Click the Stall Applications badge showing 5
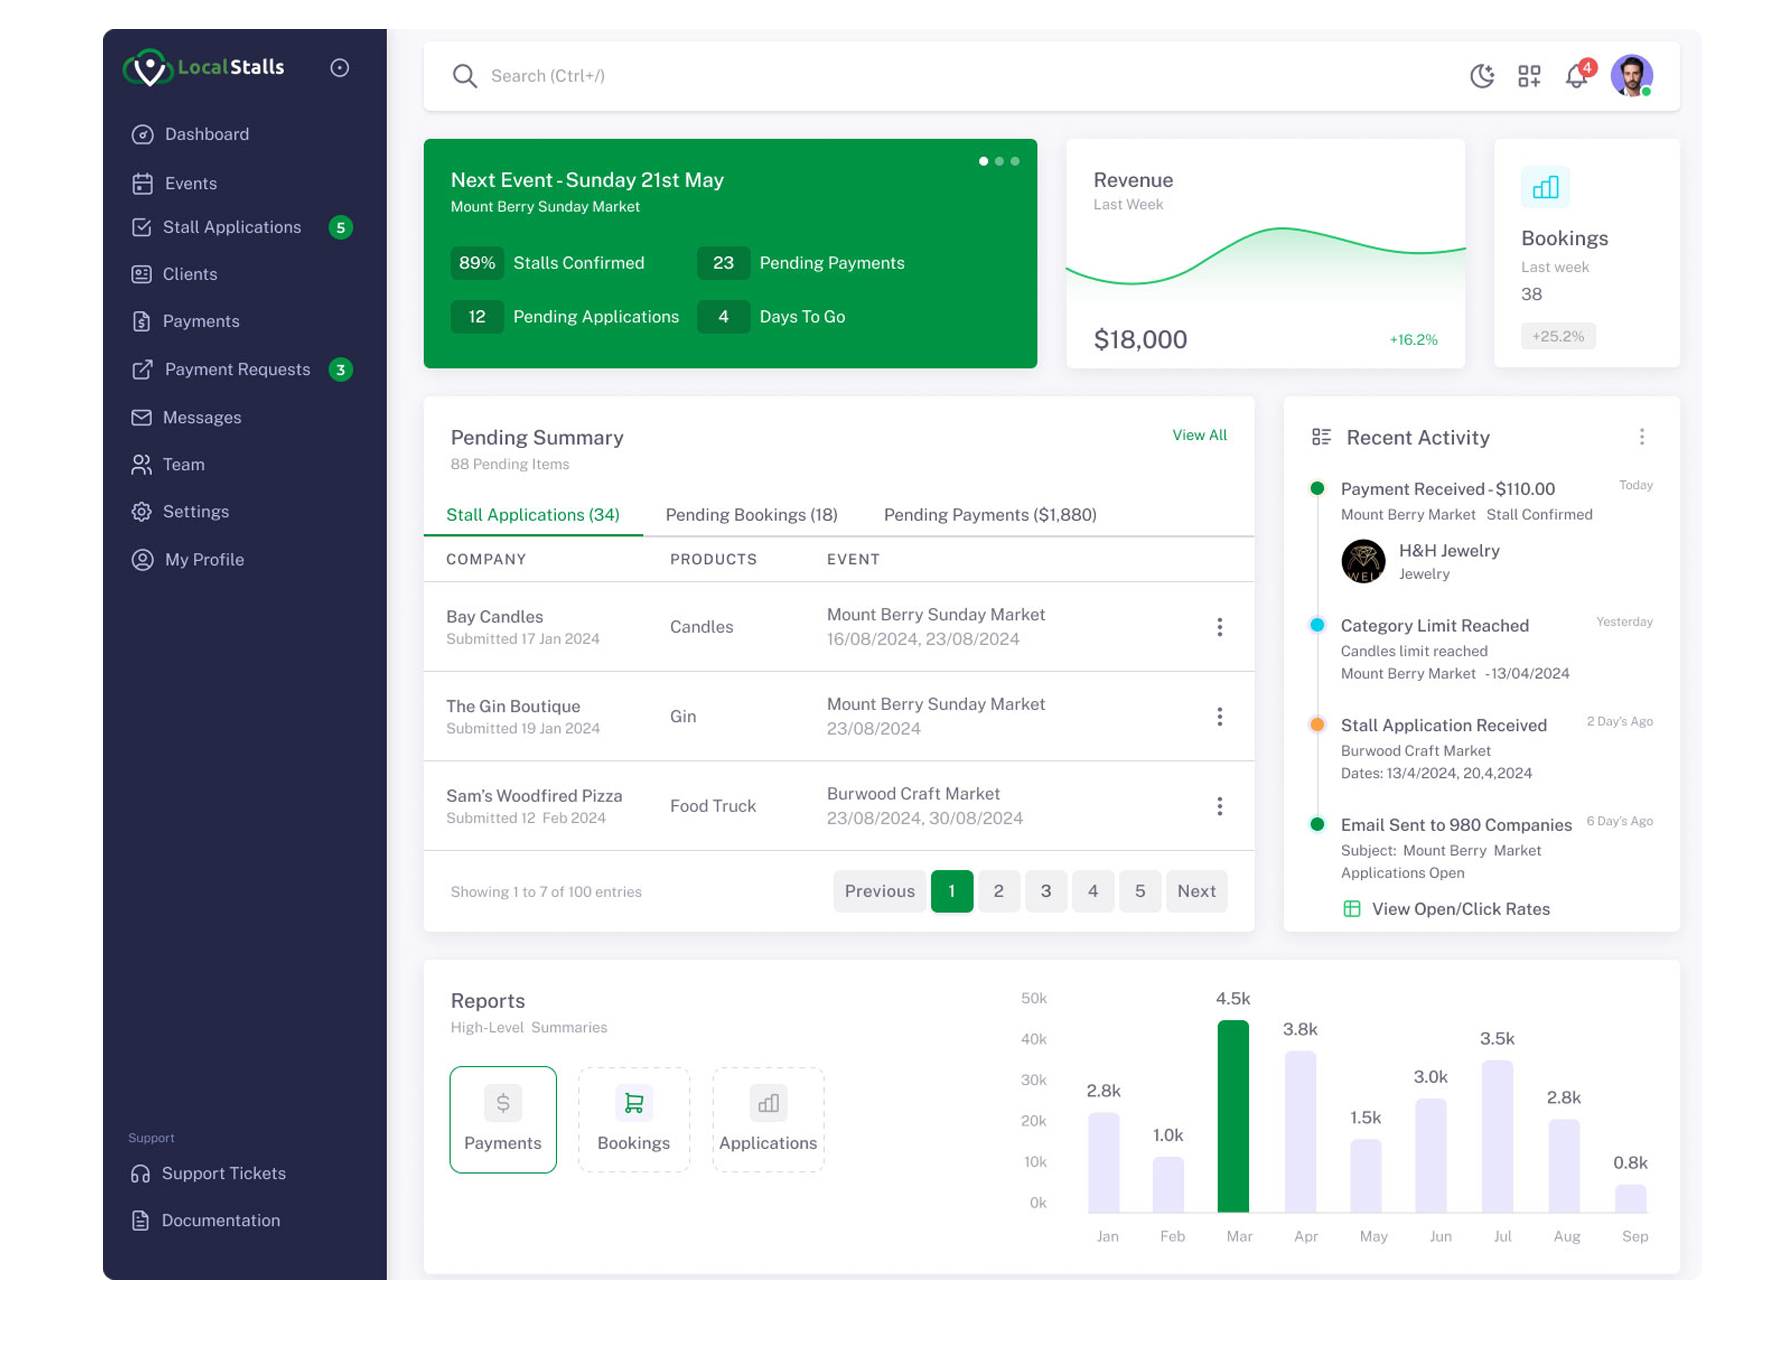 341,227
